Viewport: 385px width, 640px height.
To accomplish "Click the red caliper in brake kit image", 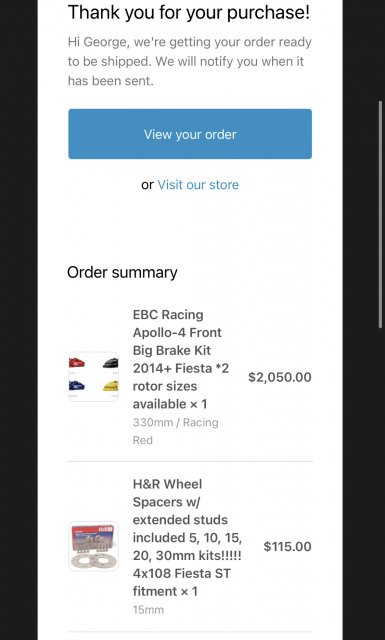I will point(77,362).
